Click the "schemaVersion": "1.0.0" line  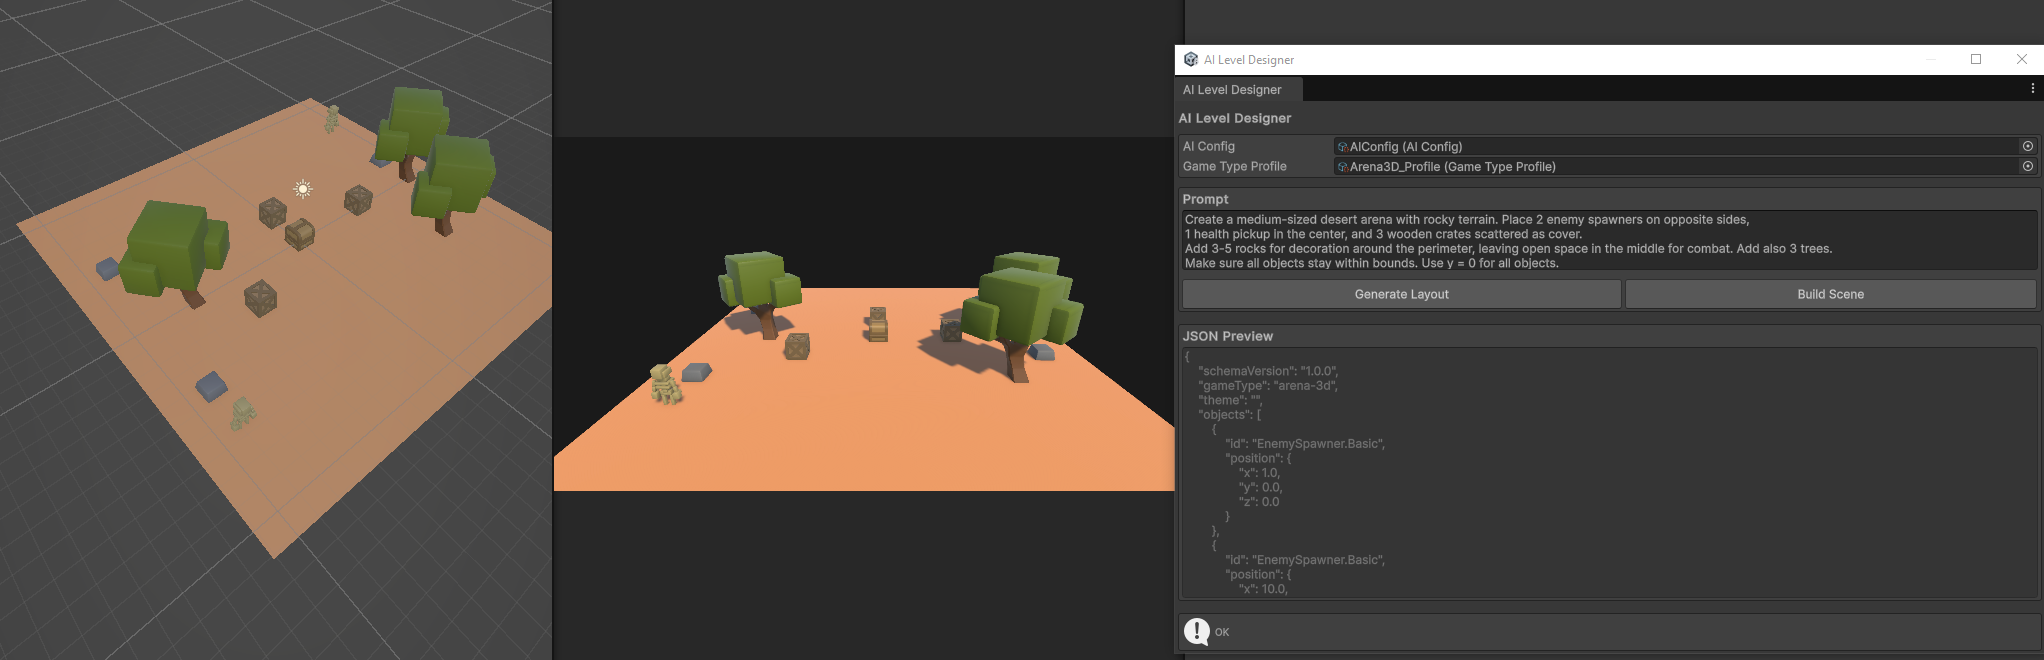1268,371
